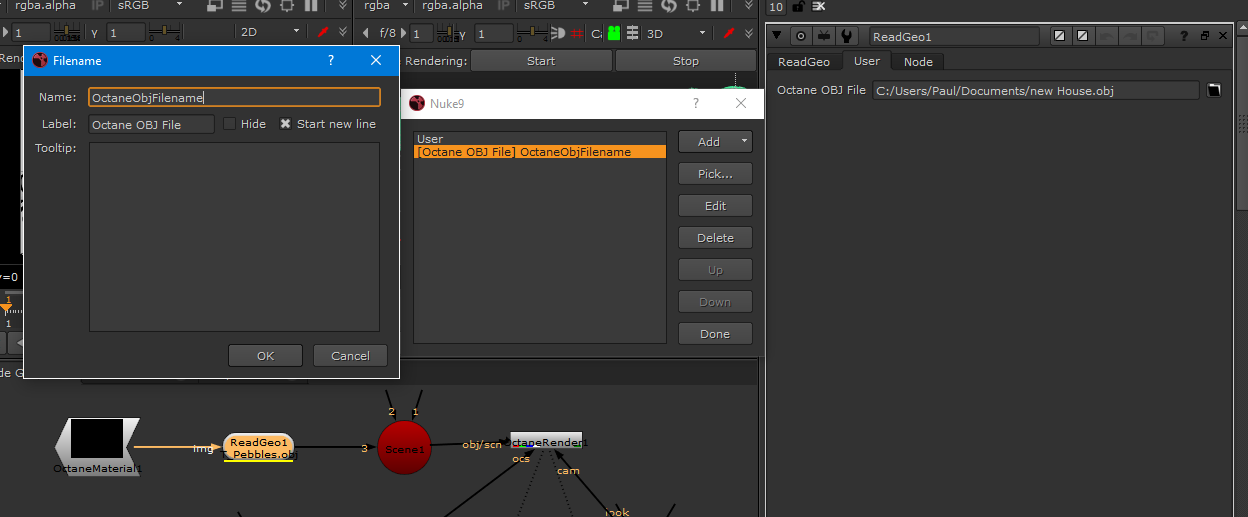
Task: Toggle the padlock icon above properties bin
Action: pos(798,6)
